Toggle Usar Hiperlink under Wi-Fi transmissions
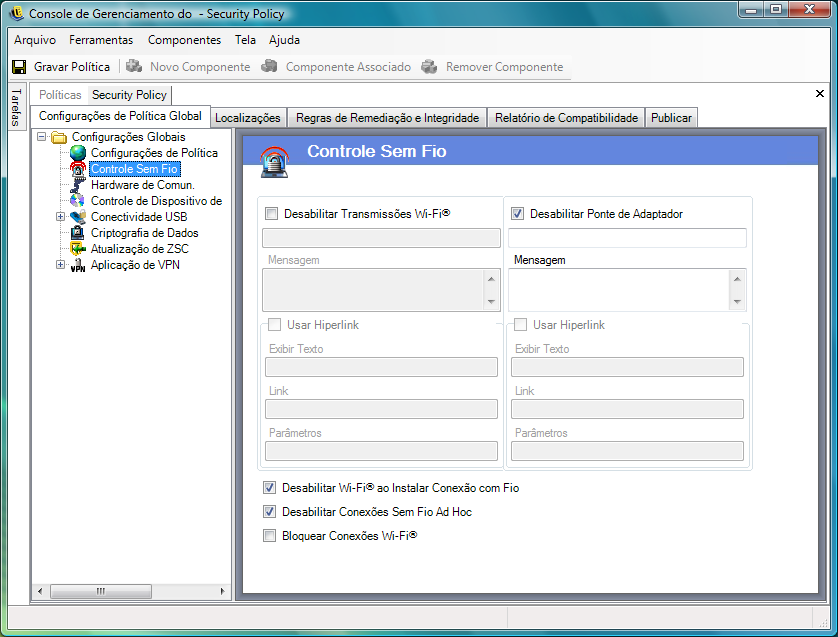This screenshot has height=637, width=838. click(274, 324)
